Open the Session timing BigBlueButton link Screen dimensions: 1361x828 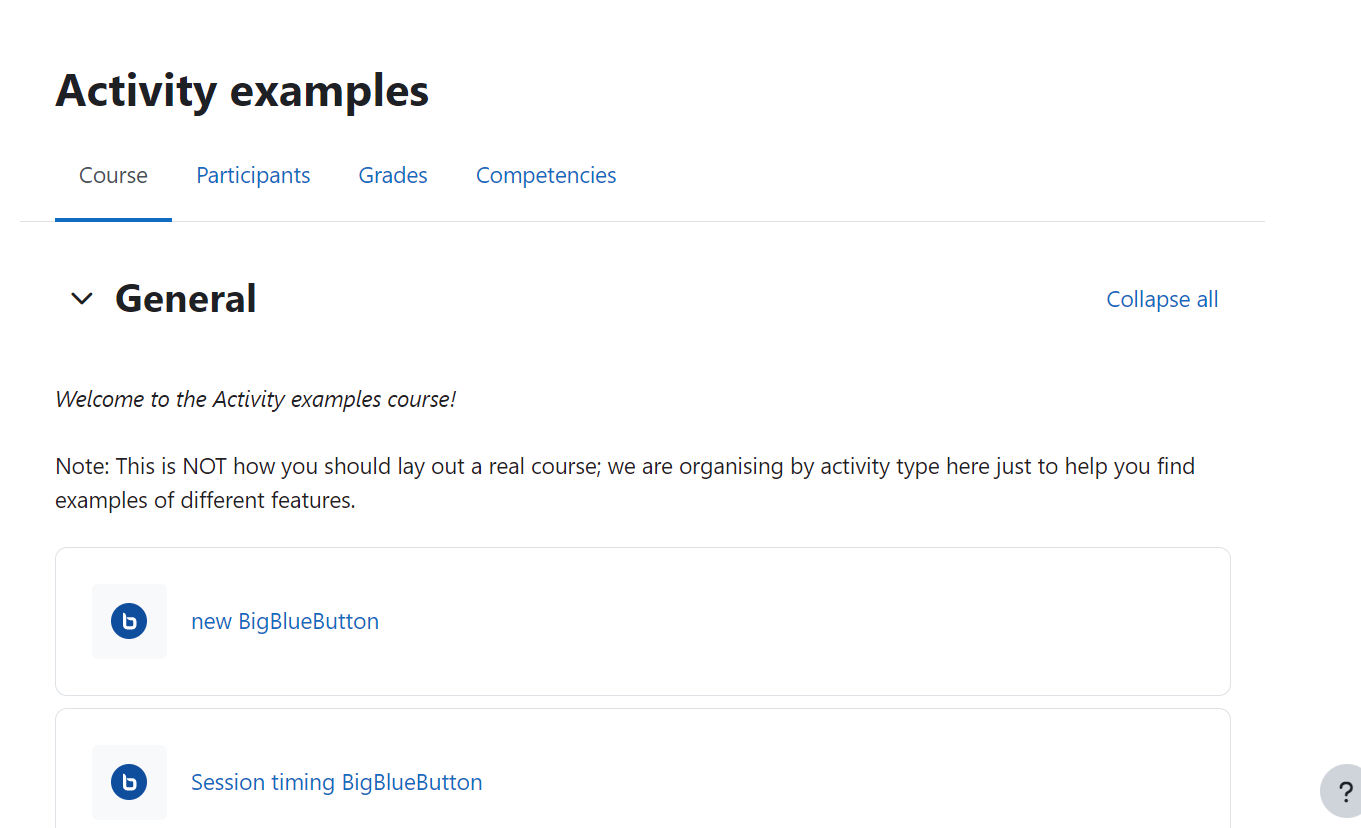(337, 782)
